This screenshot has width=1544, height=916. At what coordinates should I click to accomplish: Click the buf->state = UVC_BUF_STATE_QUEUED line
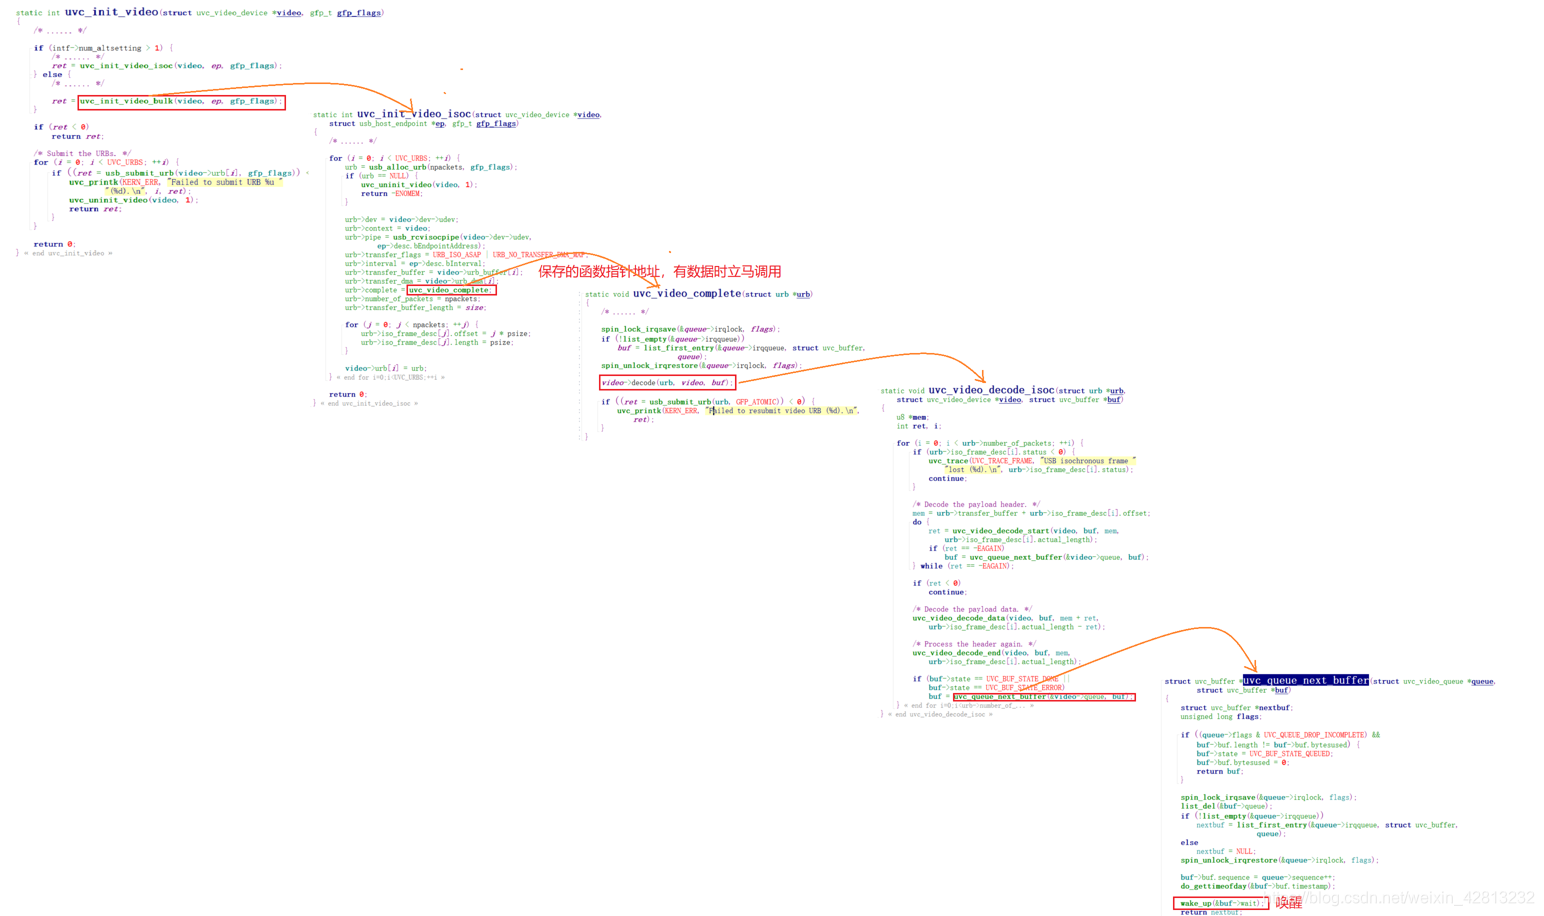pos(1264,754)
